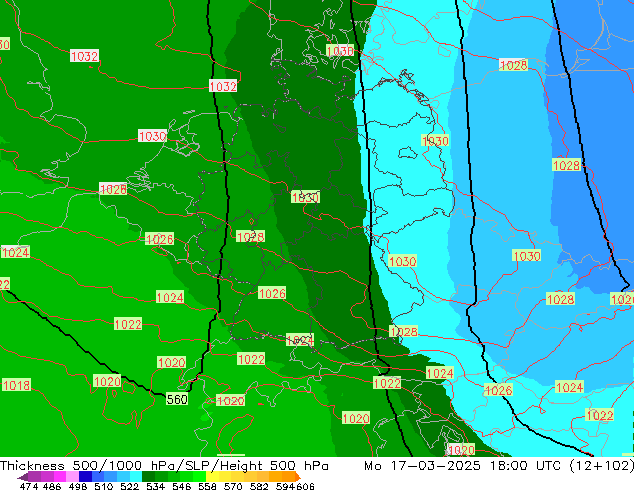Click the orange arrow at legend end
The height and width of the screenshot is (490, 634).
[x=298, y=476]
